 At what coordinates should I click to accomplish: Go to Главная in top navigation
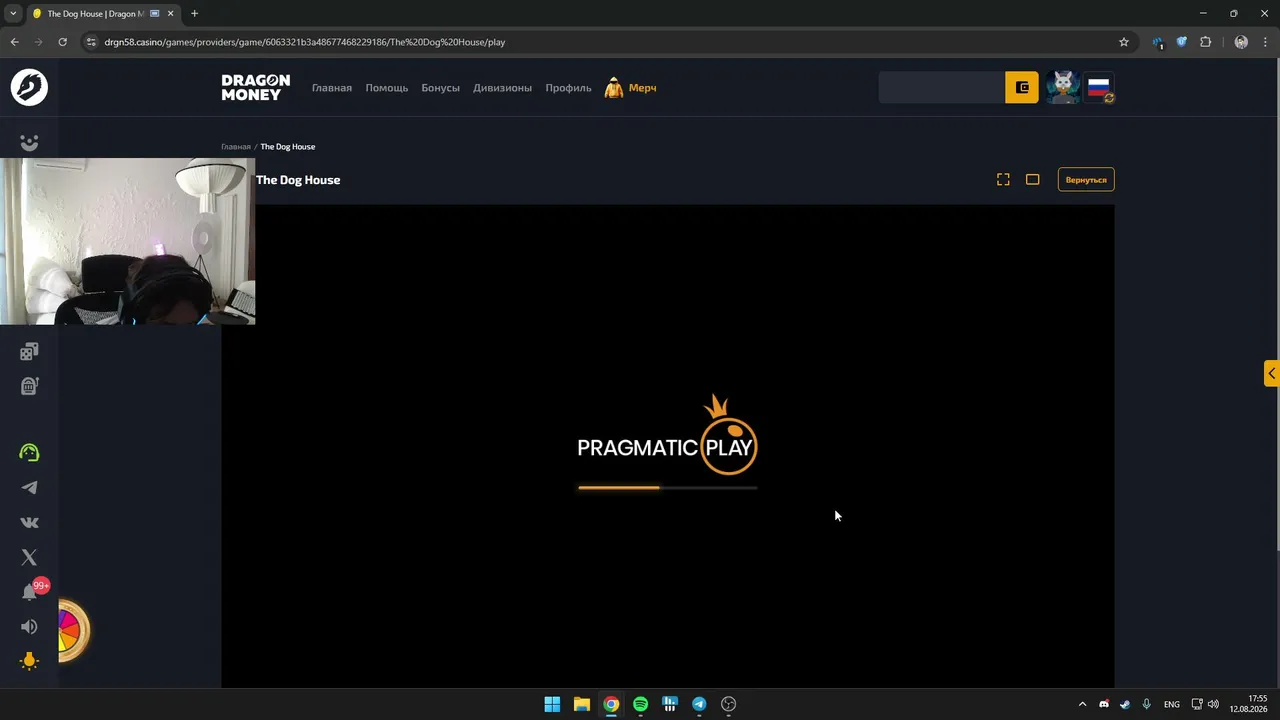coord(332,88)
